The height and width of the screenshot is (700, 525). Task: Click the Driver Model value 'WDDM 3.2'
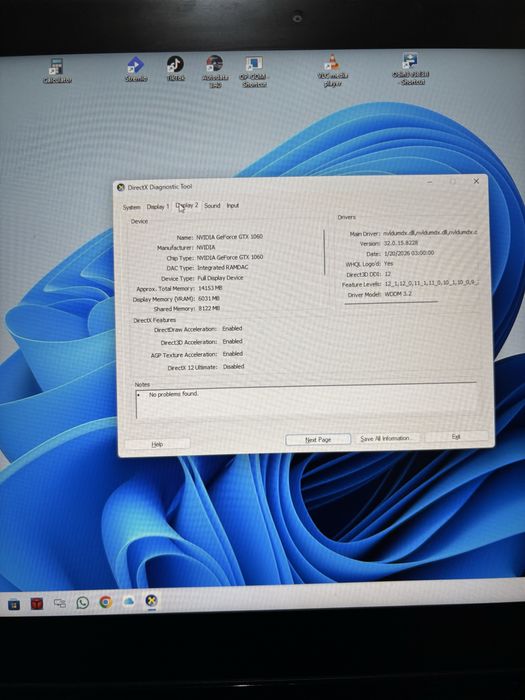pyautogui.click(x=398, y=294)
